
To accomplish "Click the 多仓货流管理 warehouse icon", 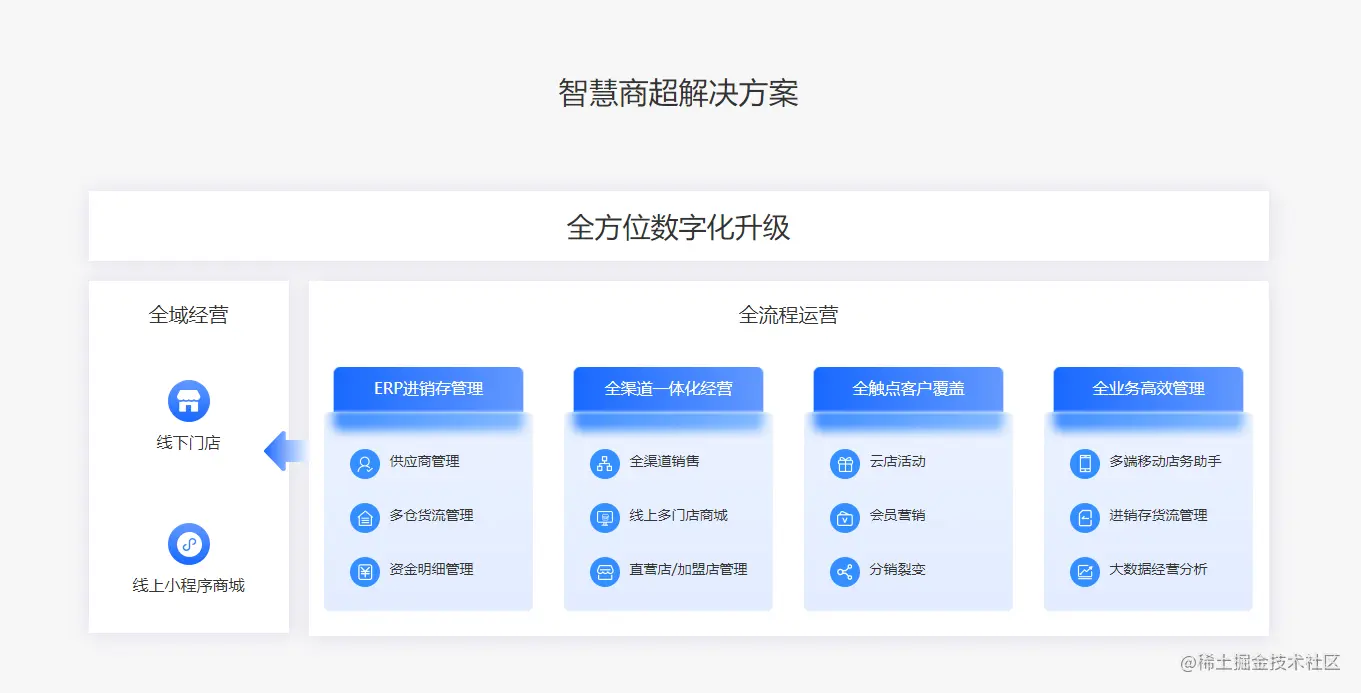I will 365,518.
